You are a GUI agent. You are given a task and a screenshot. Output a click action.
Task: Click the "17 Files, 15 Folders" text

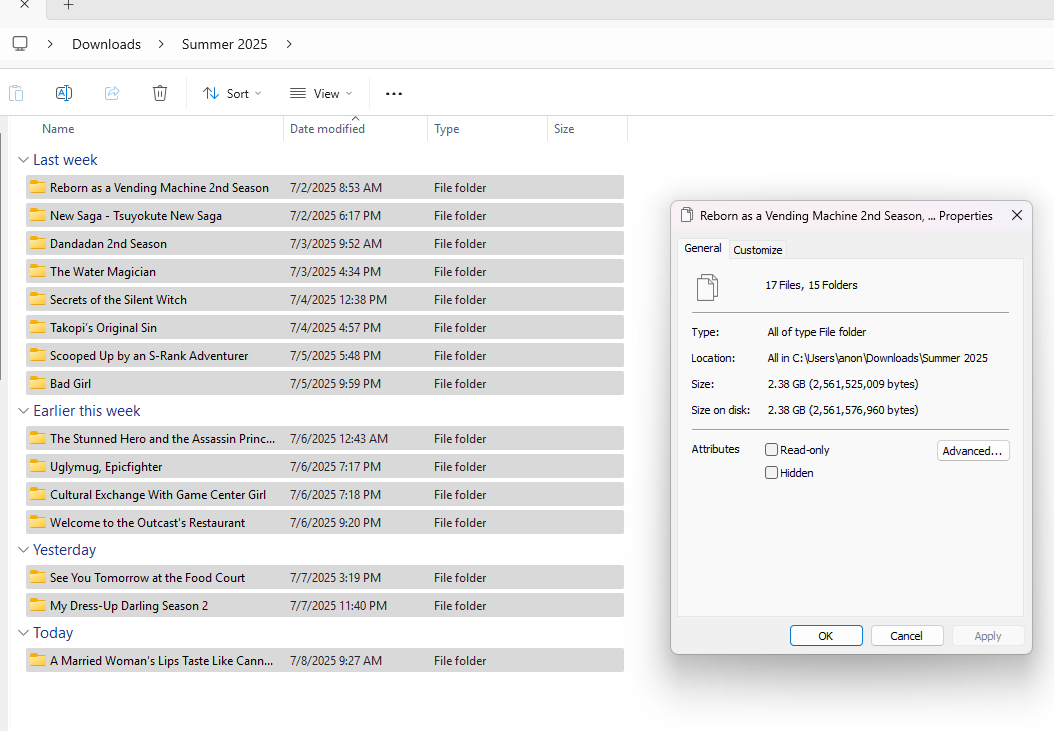click(811, 285)
